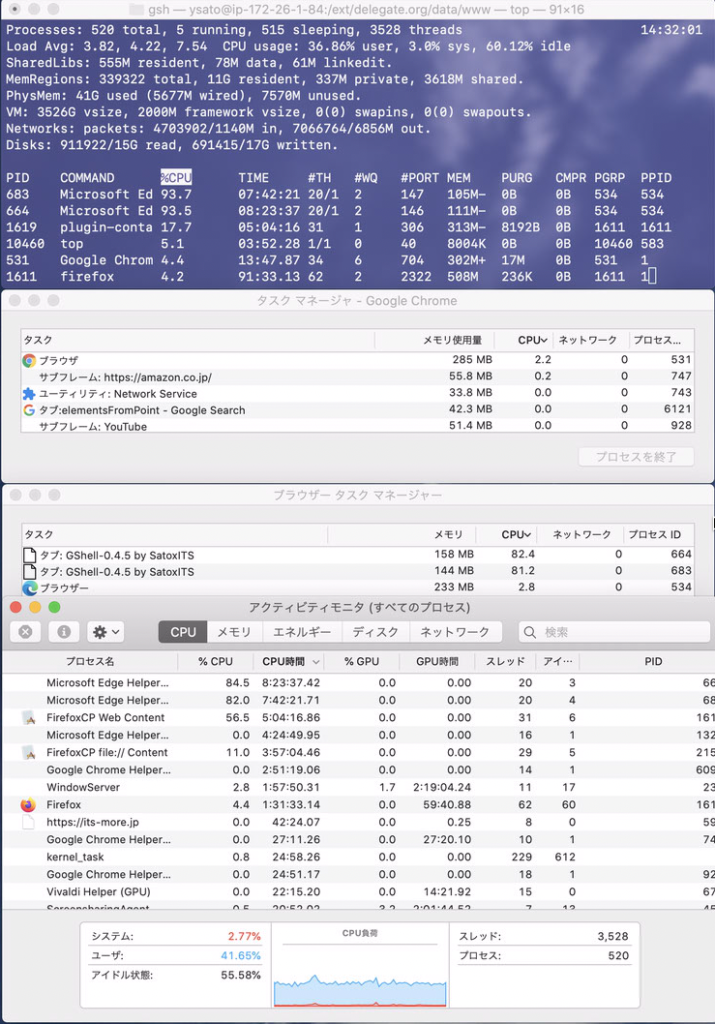Click the プロセスを終了 button
This screenshot has width=715, height=1024.
coord(636,456)
